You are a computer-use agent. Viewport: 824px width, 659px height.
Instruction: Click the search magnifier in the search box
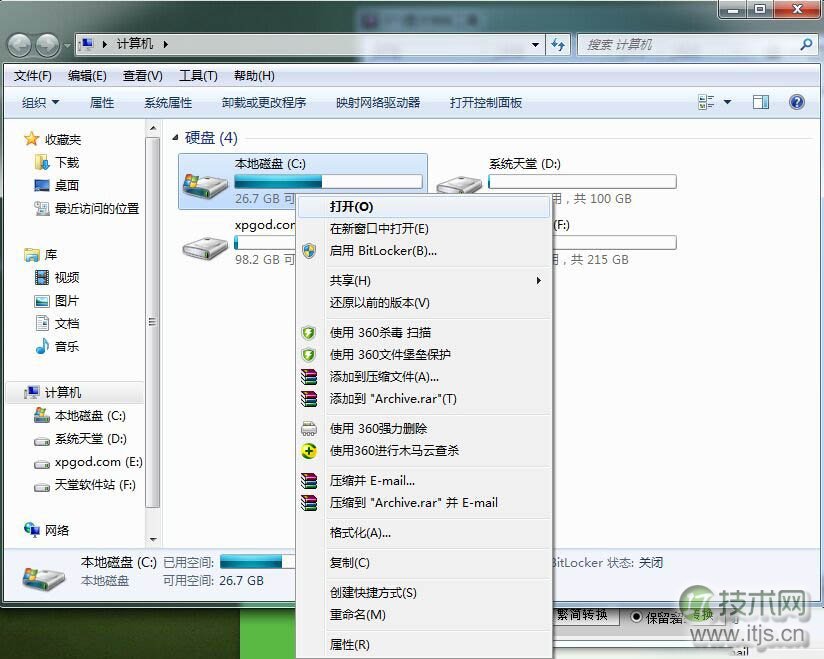pos(806,45)
